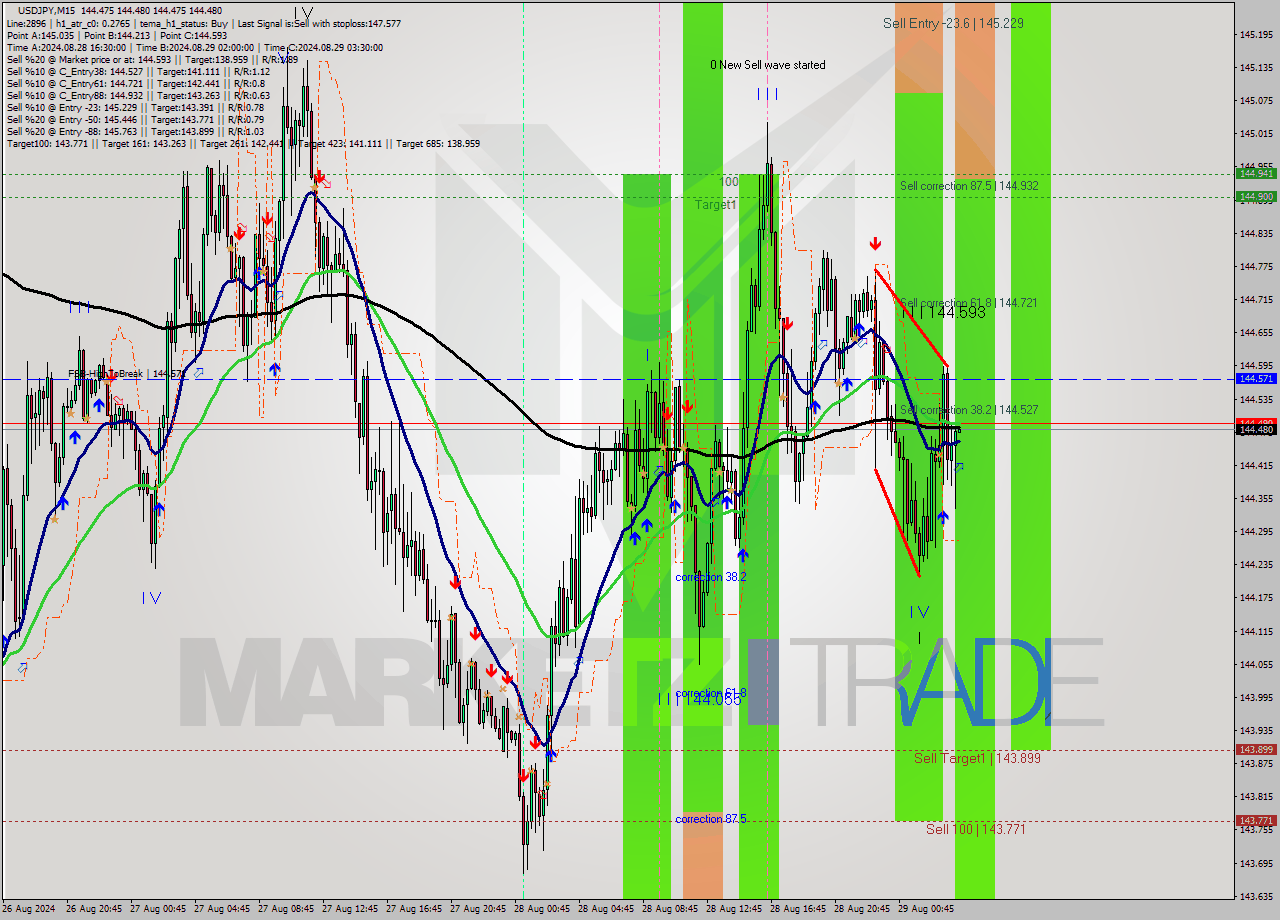The height and width of the screenshot is (920, 1280).
Task: Click the 'Sell 100 | 143.771' label
Action: tap(975, 829)
